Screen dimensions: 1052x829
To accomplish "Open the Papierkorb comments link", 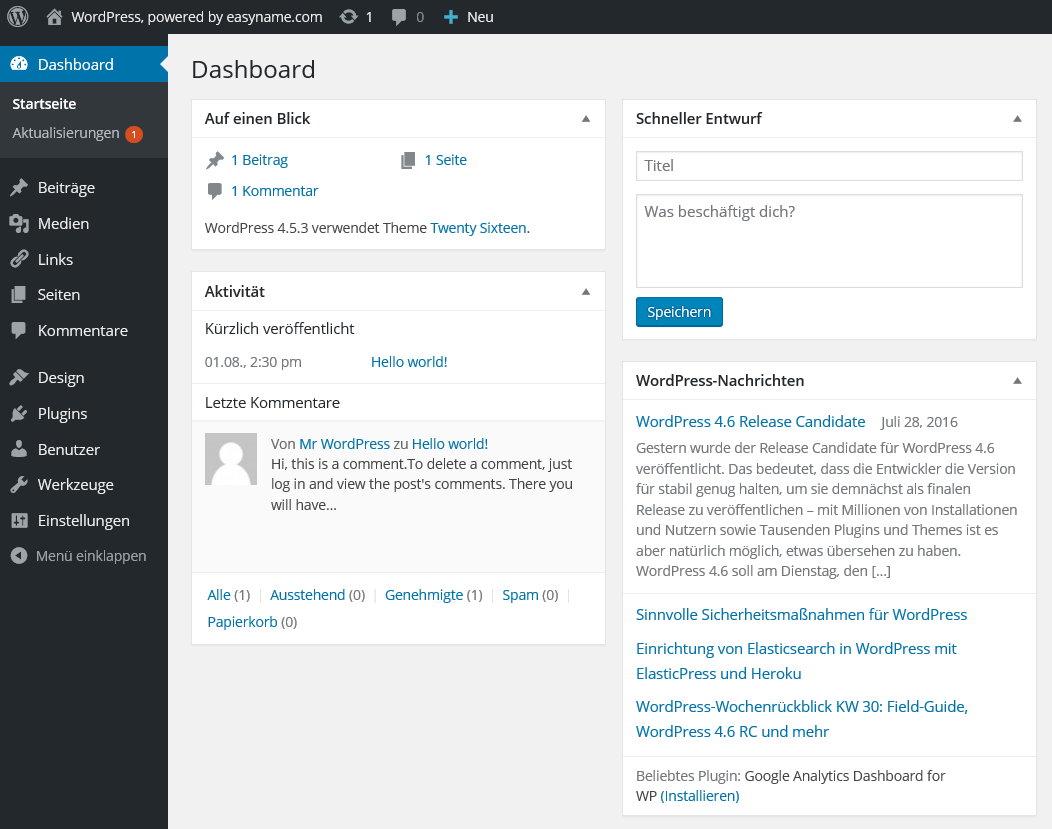I will point(242,622).
